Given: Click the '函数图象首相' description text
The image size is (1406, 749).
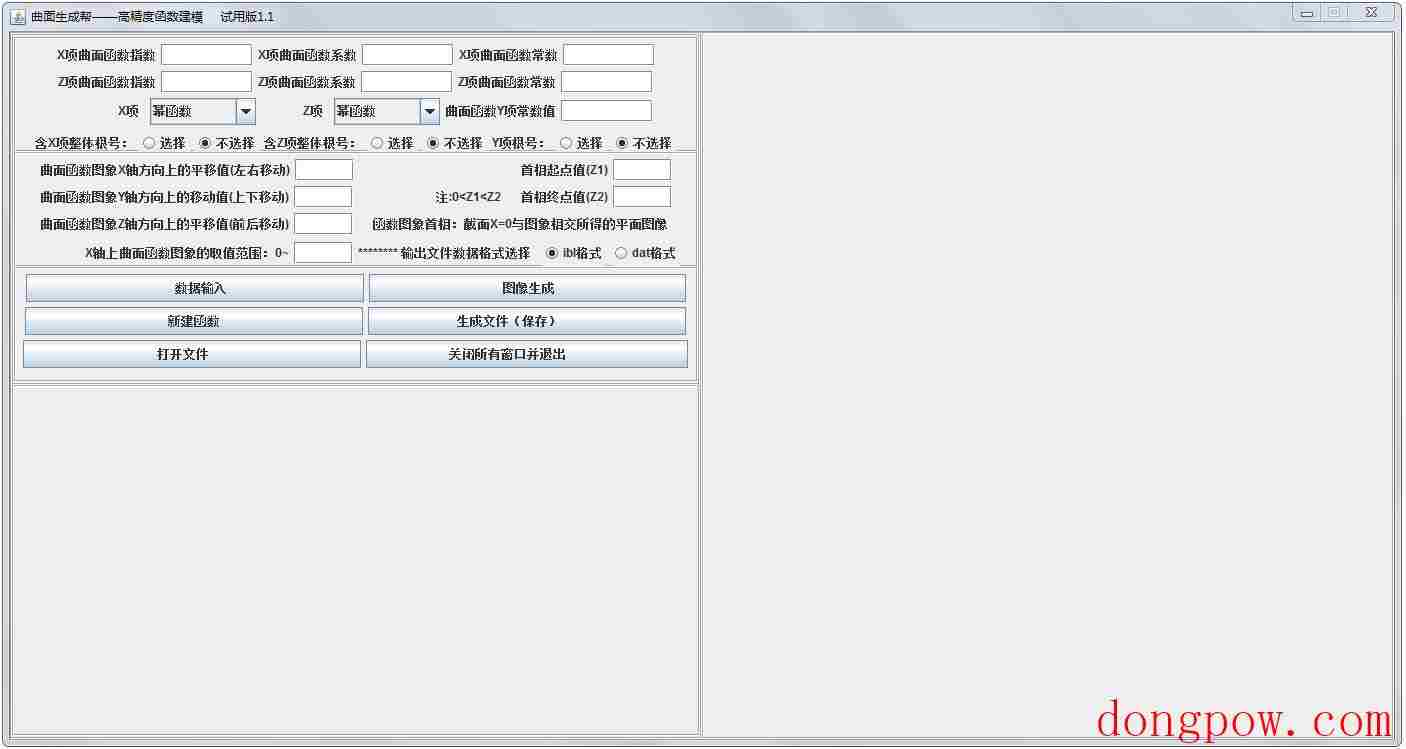Looking at the screenshot, I should (x=519, y=224).
